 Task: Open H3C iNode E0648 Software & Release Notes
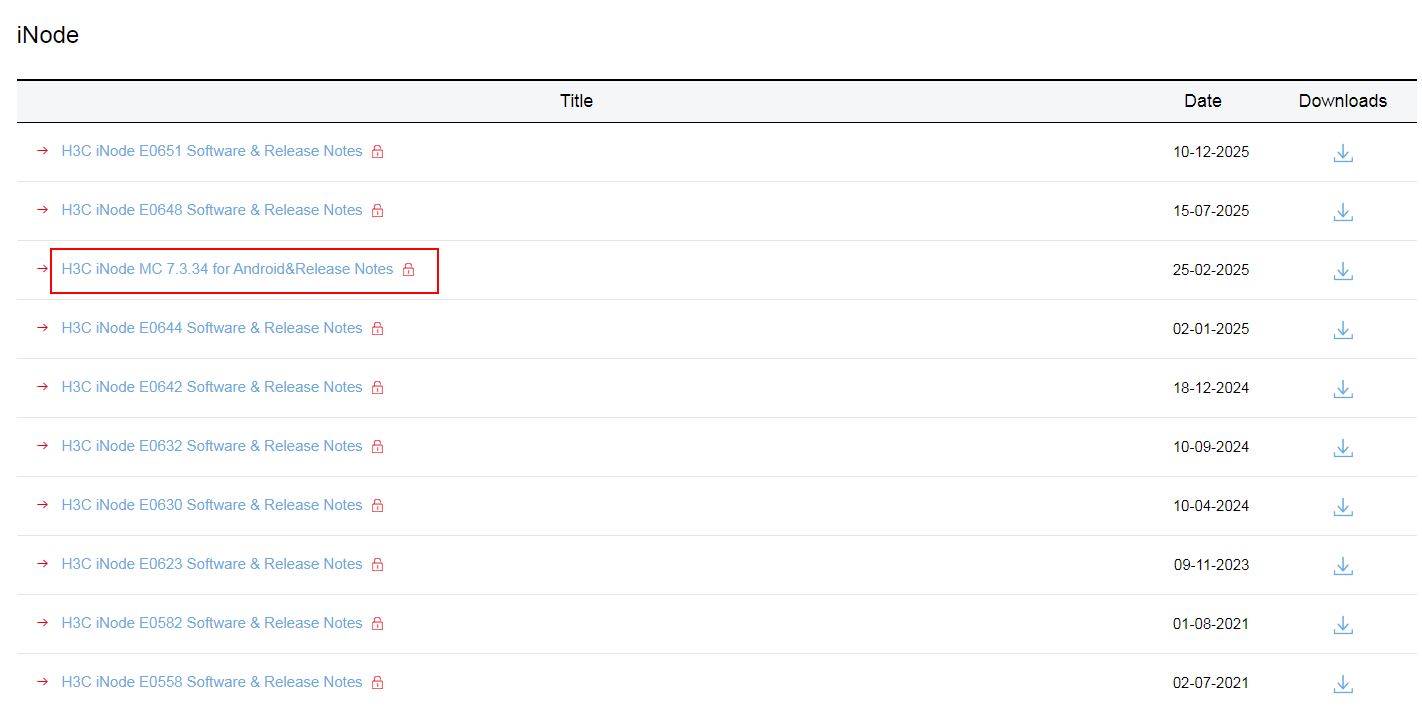pyautogui.click(x=212, y=210)
